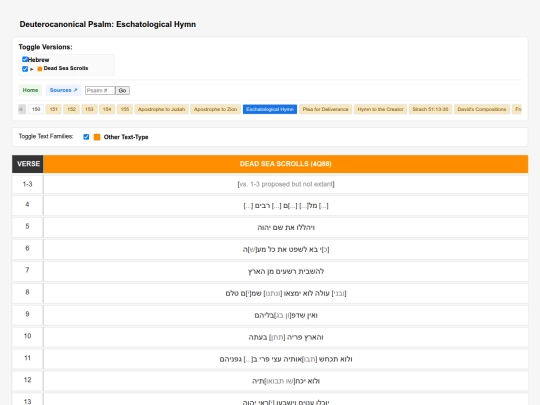Click 'Deuterocanonical Psalm: Eschatological Hymn' title
540x405 pixels.
tap(107, 24)
